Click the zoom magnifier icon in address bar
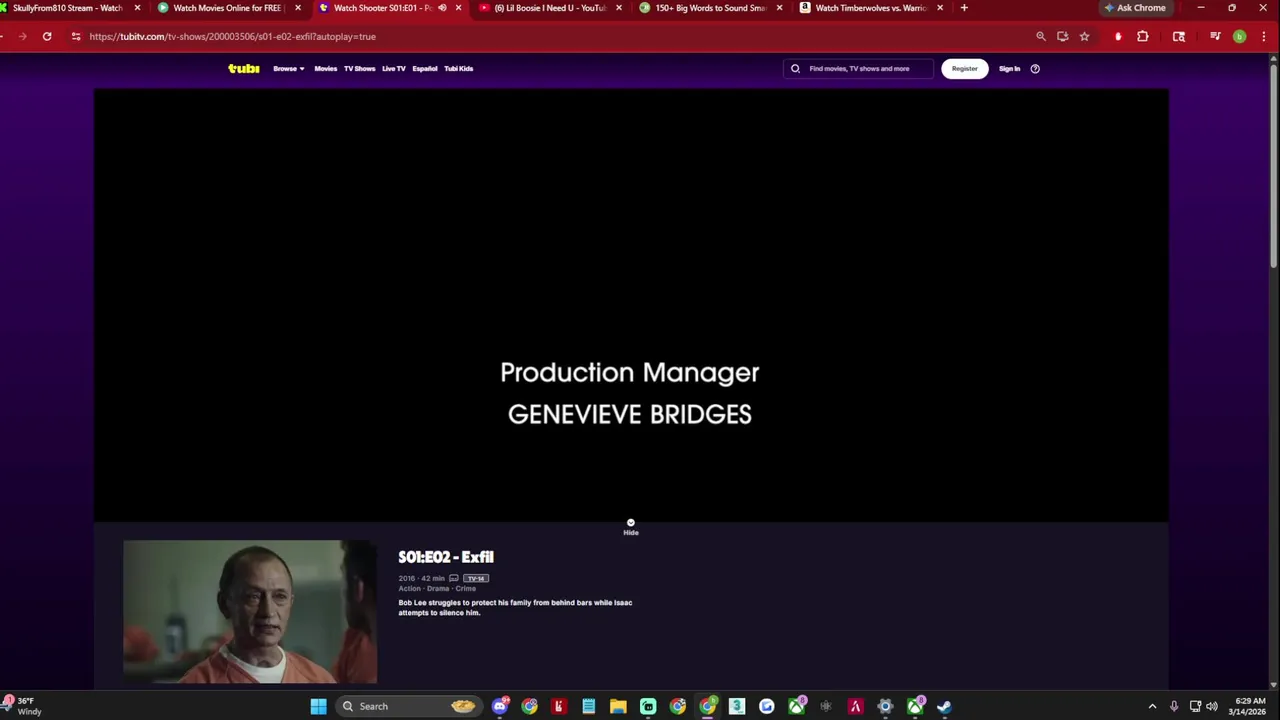Screen dimensions: 1280x720 tap(1041, 36)
